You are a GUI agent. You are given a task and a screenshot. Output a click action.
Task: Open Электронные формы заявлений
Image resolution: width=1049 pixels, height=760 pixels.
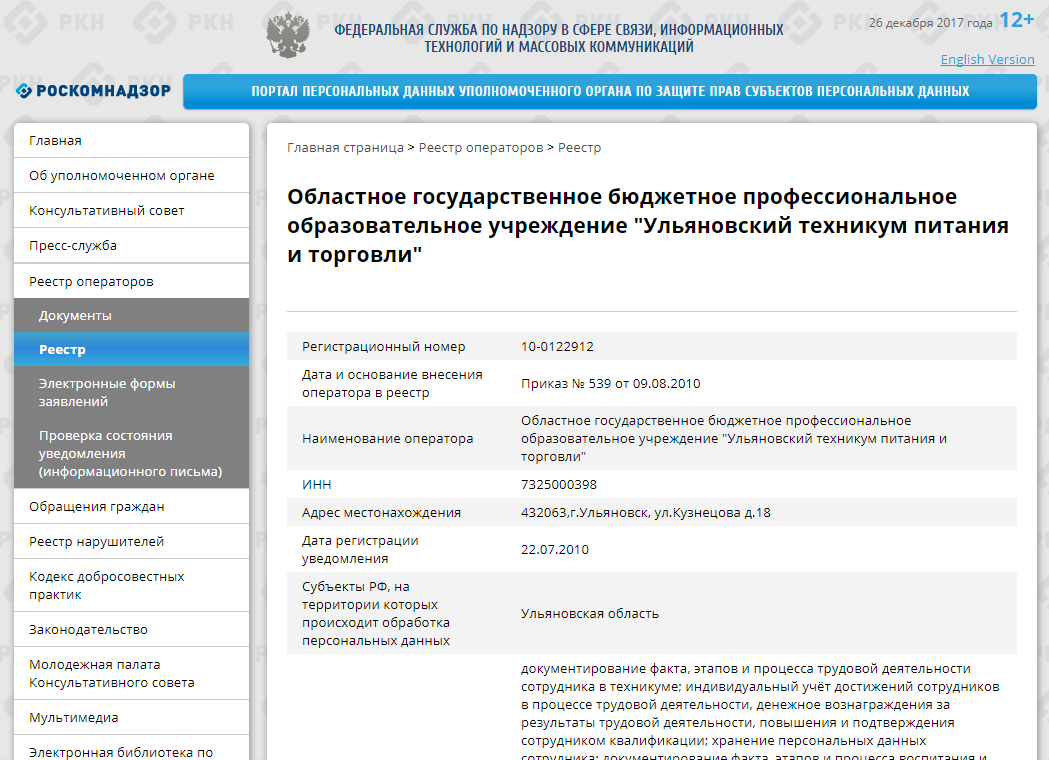coord(107,392)
